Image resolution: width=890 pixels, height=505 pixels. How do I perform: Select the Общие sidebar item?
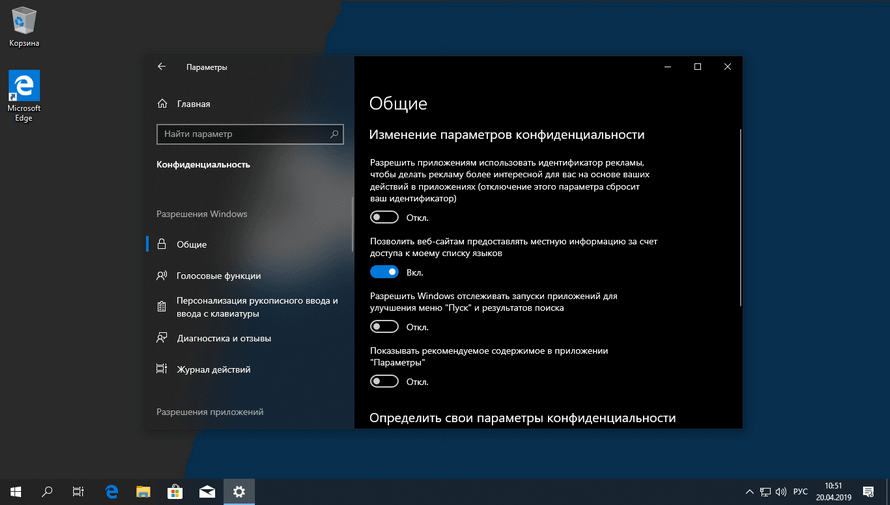tap(250, 245)
